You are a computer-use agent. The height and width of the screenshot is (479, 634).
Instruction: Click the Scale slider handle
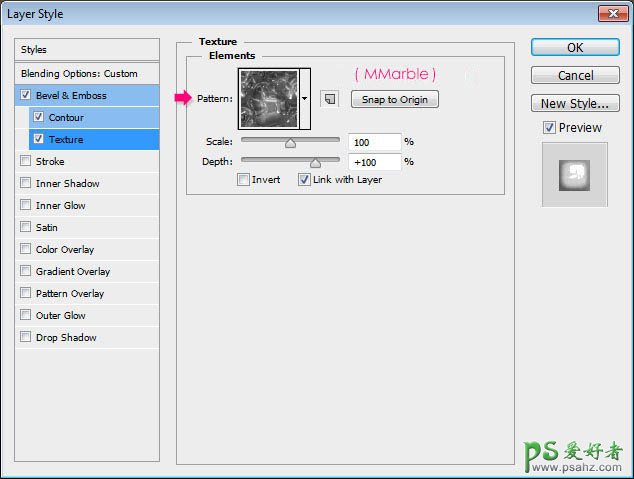[290, 143]
